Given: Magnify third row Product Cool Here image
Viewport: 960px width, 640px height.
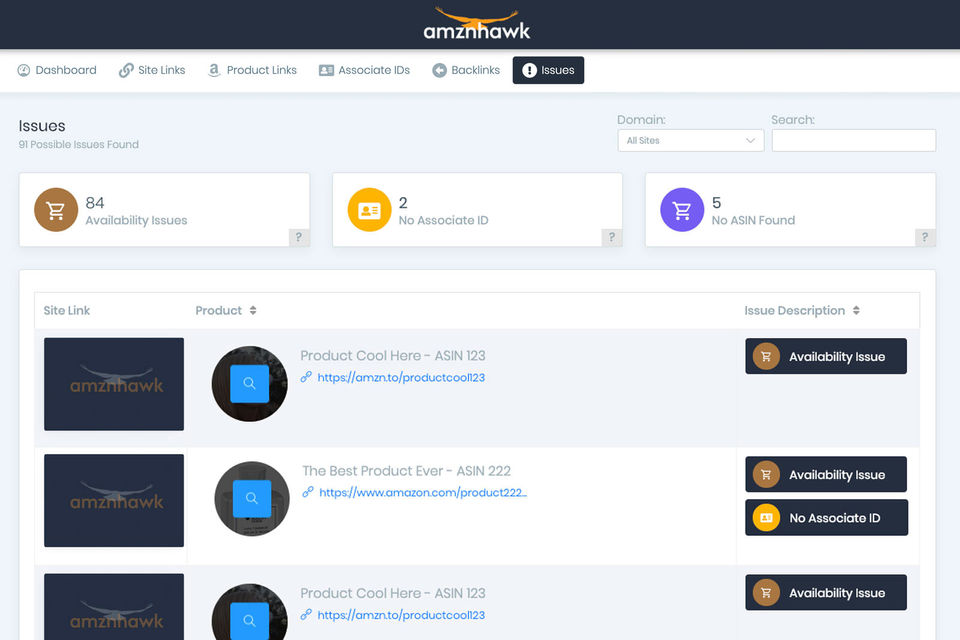Looking at the screenshot, I should (249, 620).
